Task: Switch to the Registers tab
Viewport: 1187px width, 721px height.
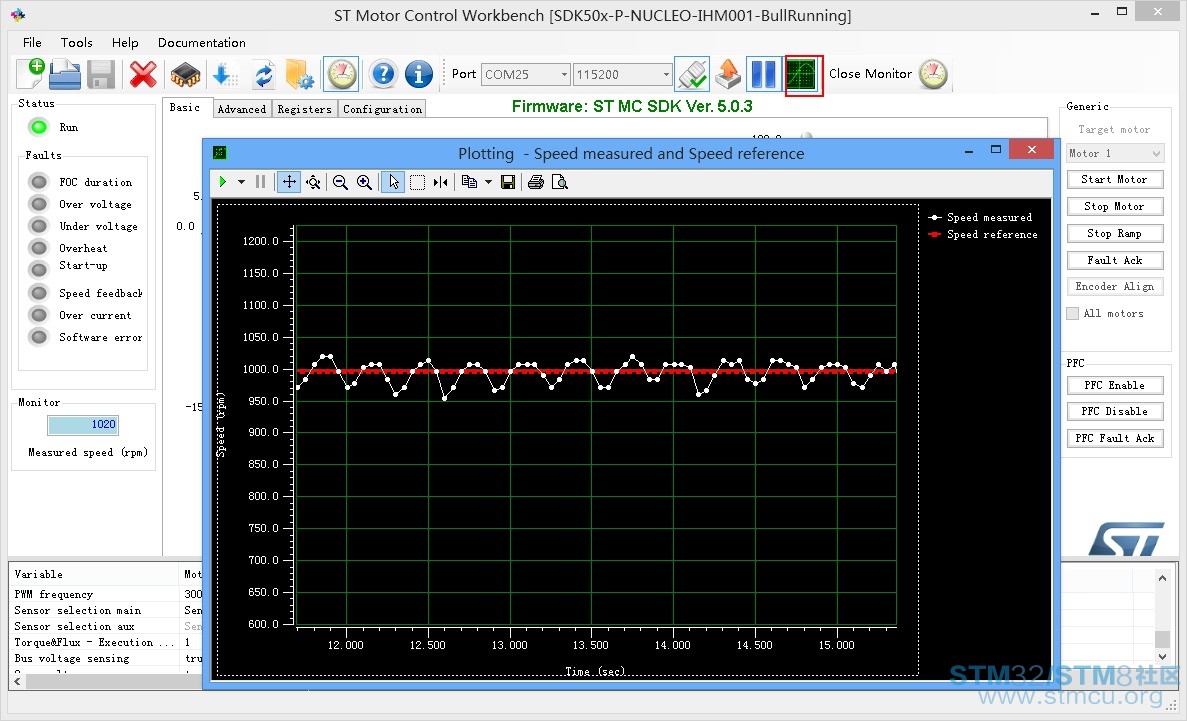Action: click(x=304, y=109)
